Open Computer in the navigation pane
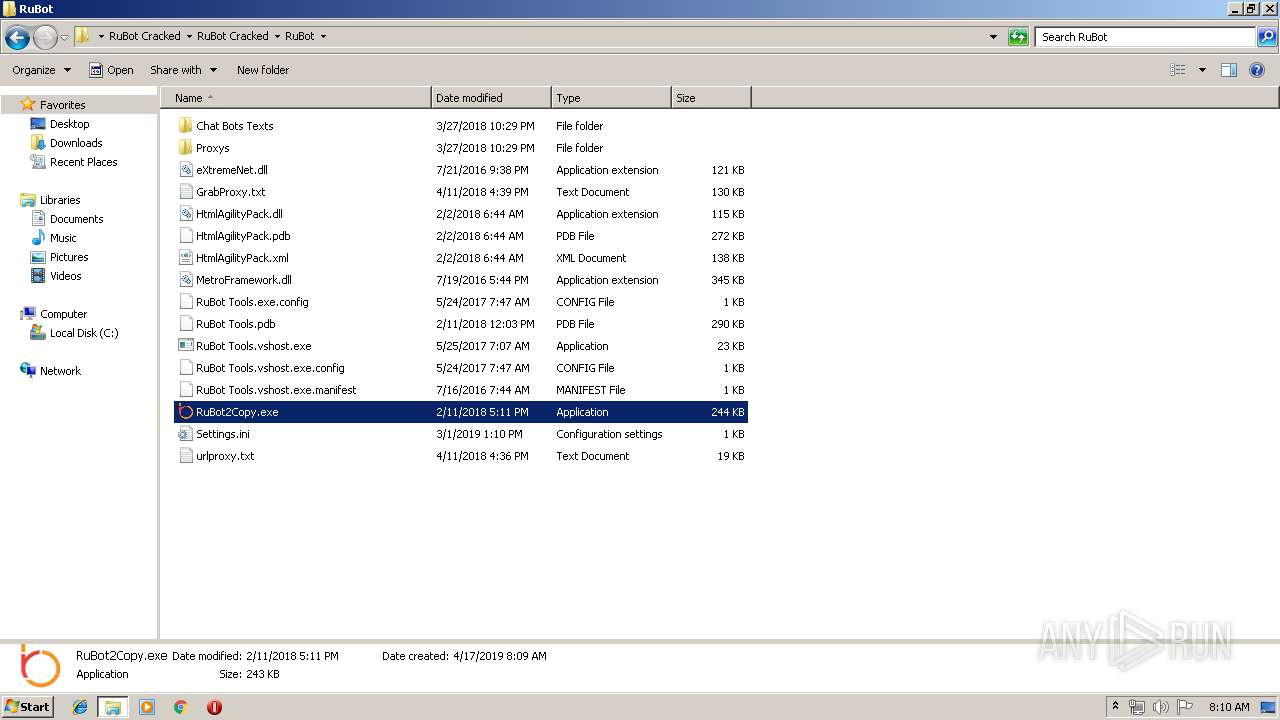Viewport: 1280px width, 720px height. coord(63,314)
